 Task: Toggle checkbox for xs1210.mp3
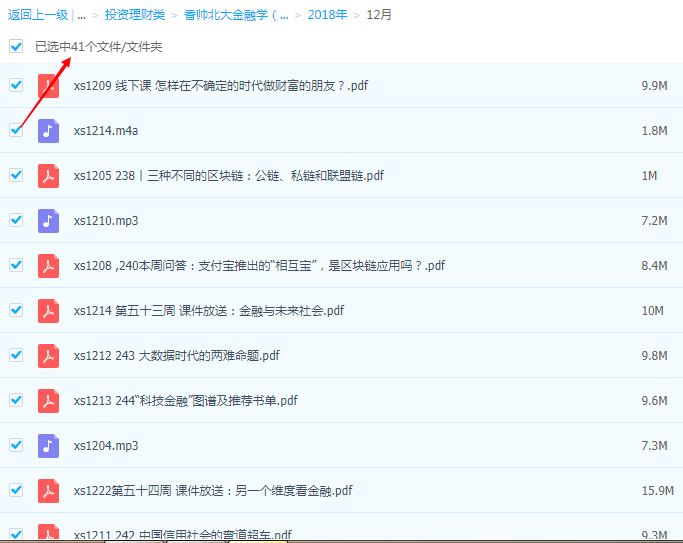16,220
